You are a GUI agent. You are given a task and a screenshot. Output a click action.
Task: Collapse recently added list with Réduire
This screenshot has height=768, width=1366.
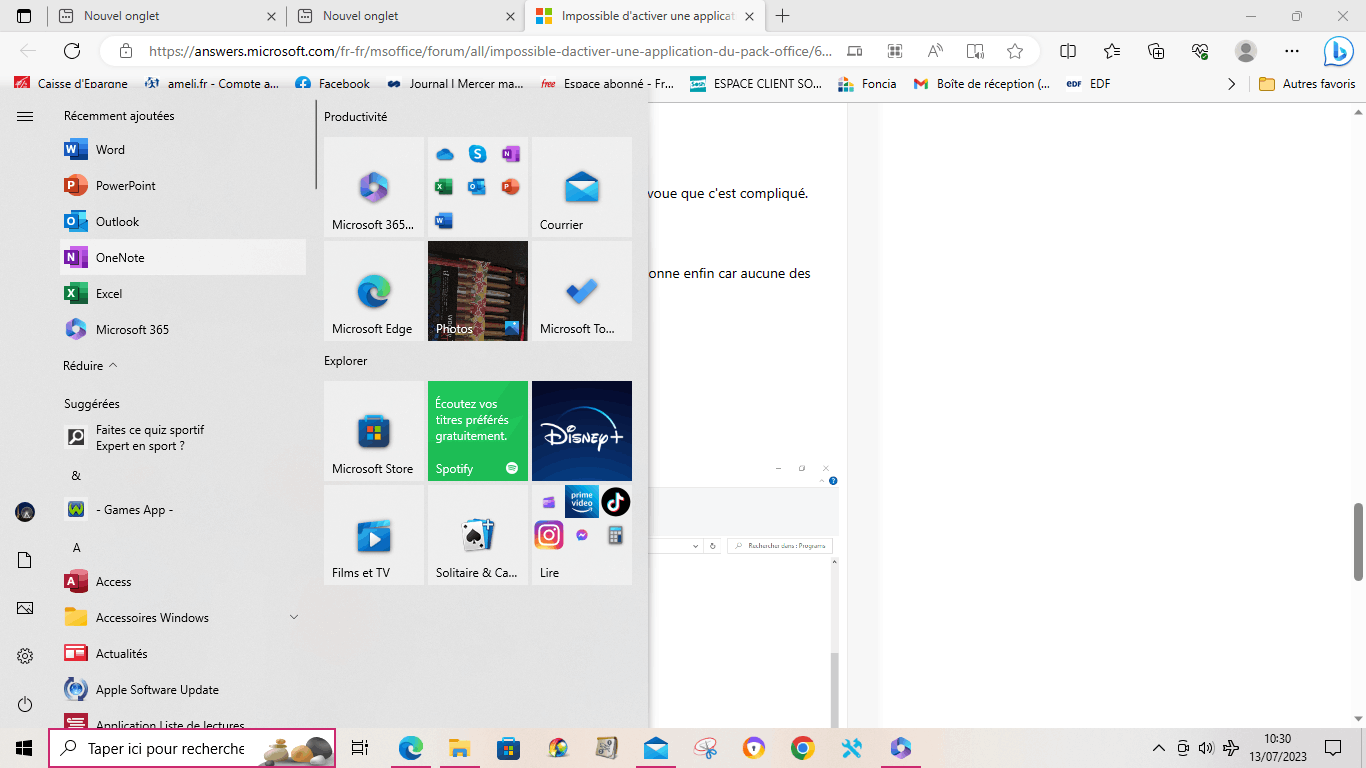[90, 366]
